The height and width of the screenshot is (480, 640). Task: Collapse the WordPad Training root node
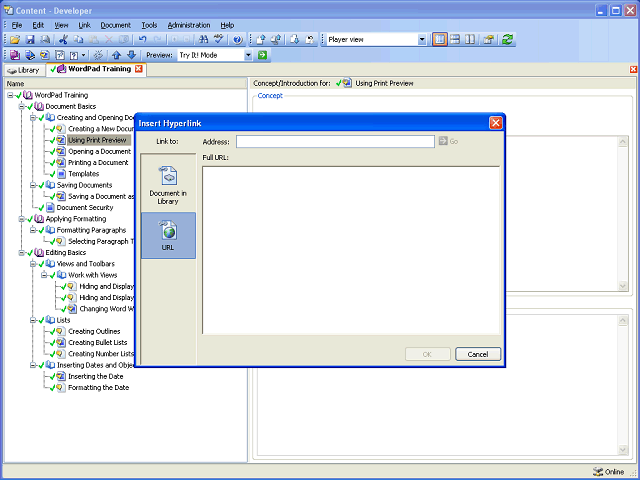pos(10,95)
